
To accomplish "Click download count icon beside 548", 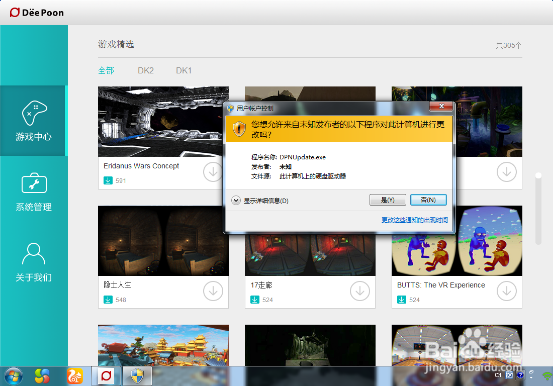I will point(108,300).
